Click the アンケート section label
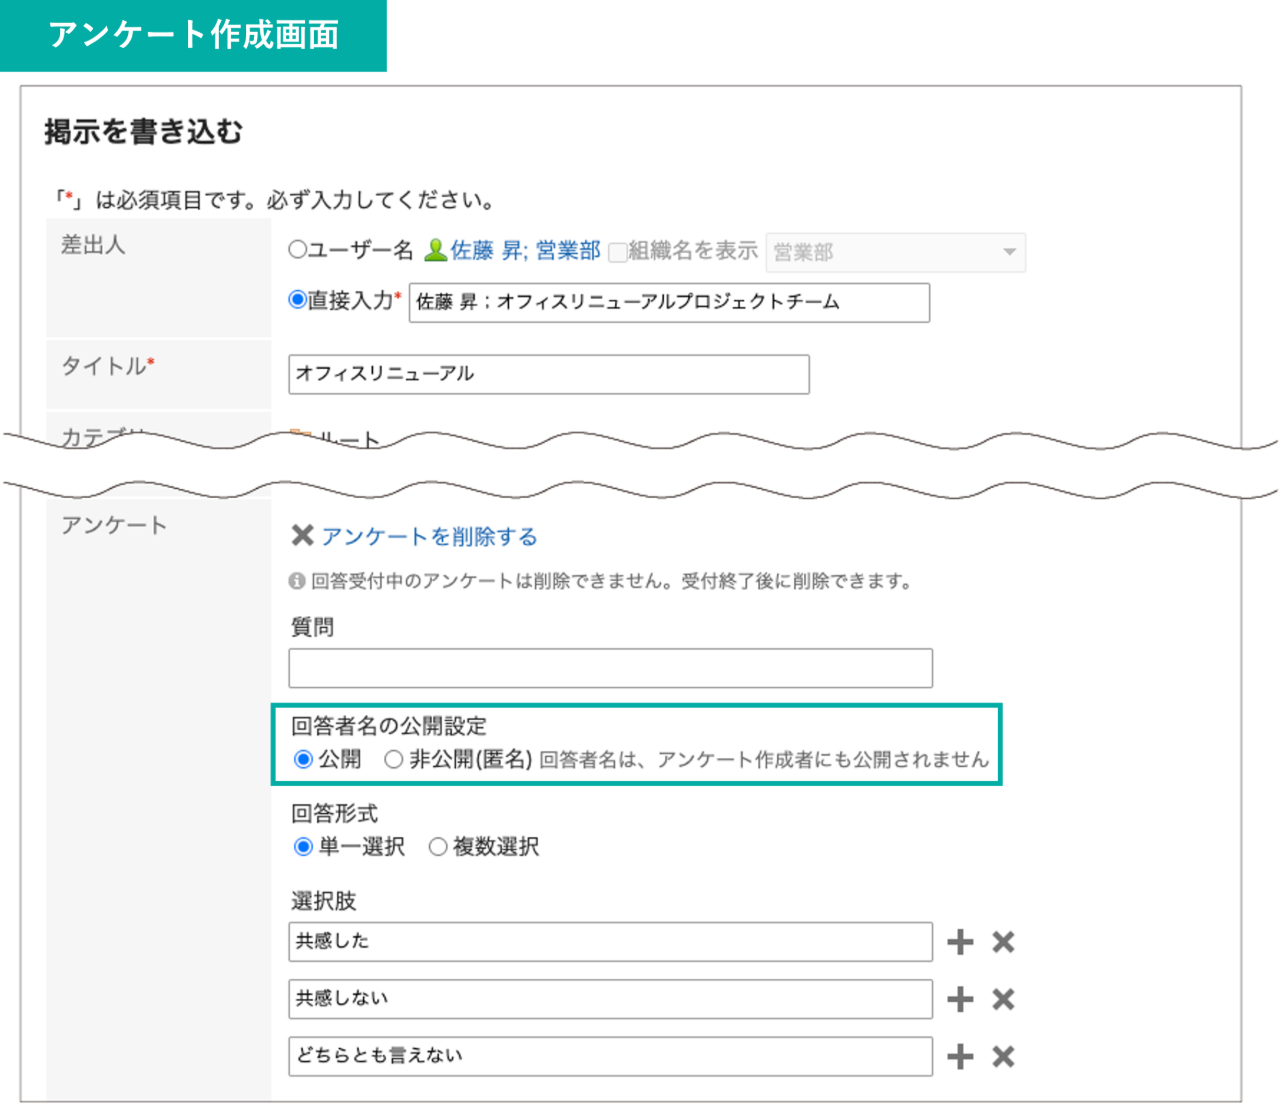 (x=114, y=525)
